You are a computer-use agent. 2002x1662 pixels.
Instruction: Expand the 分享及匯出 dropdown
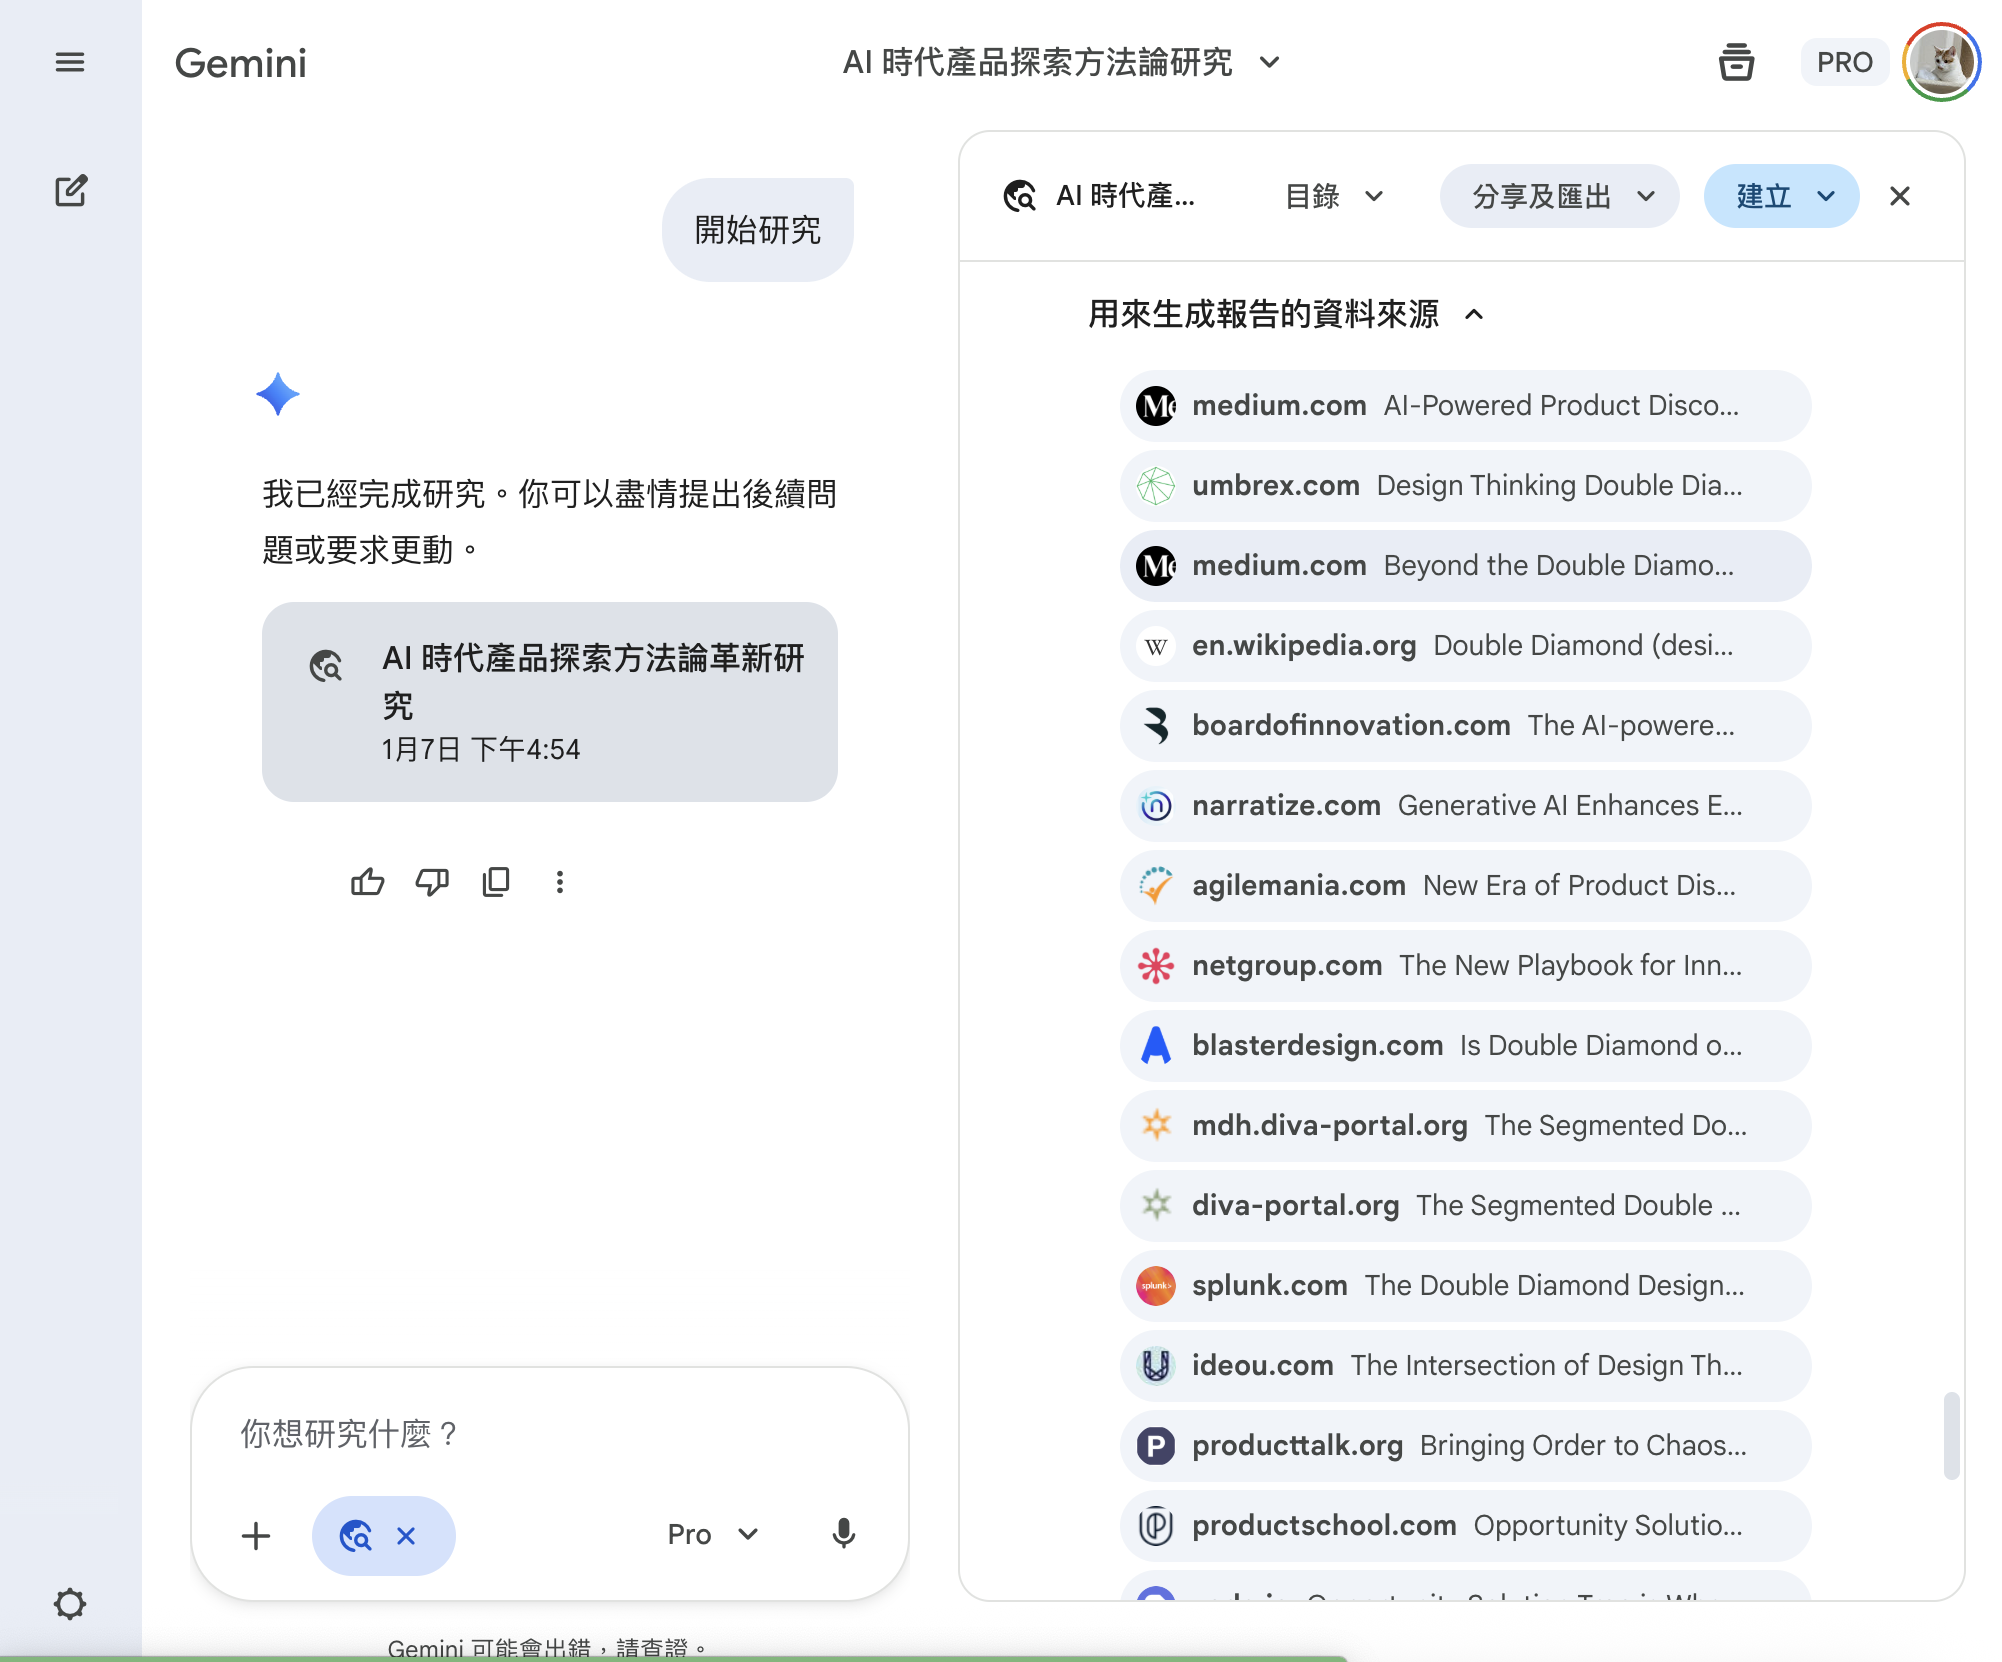1560,196
